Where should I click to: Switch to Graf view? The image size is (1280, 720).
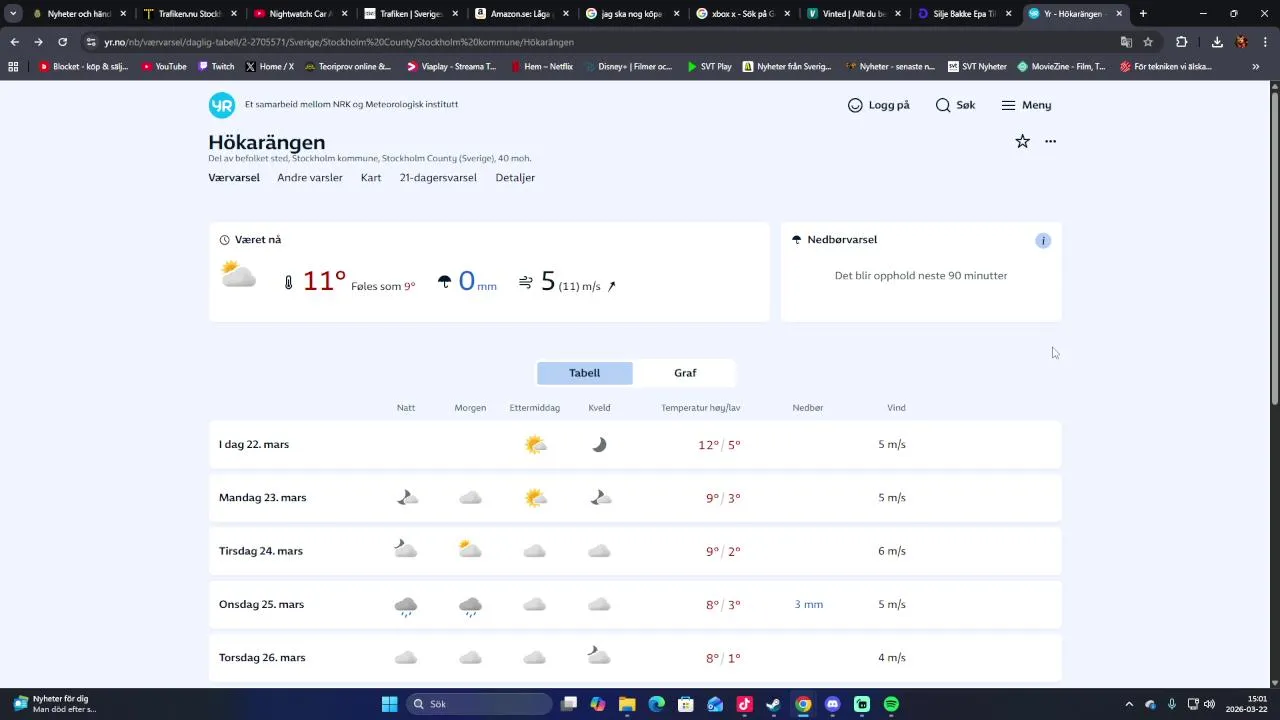[685, 373]
